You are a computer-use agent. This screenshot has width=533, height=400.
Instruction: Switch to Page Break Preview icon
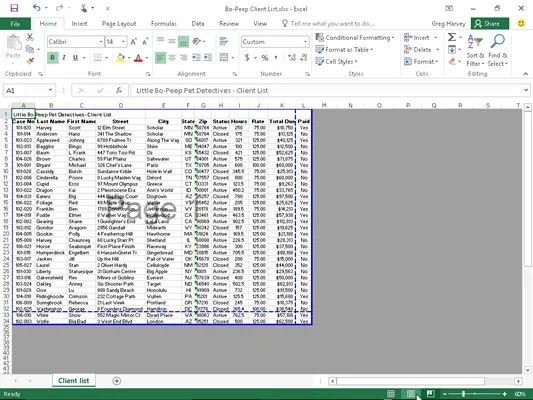430,394
